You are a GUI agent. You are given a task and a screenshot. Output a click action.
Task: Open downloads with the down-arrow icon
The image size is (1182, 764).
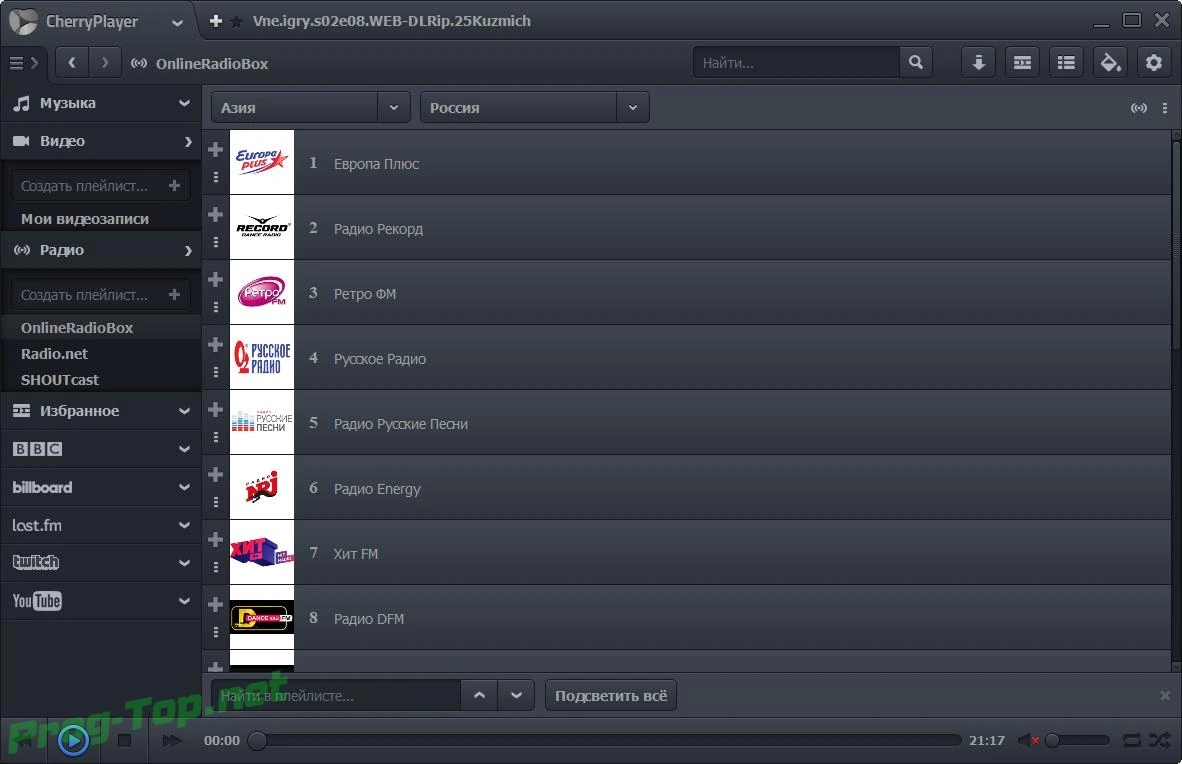coord(978,63)
